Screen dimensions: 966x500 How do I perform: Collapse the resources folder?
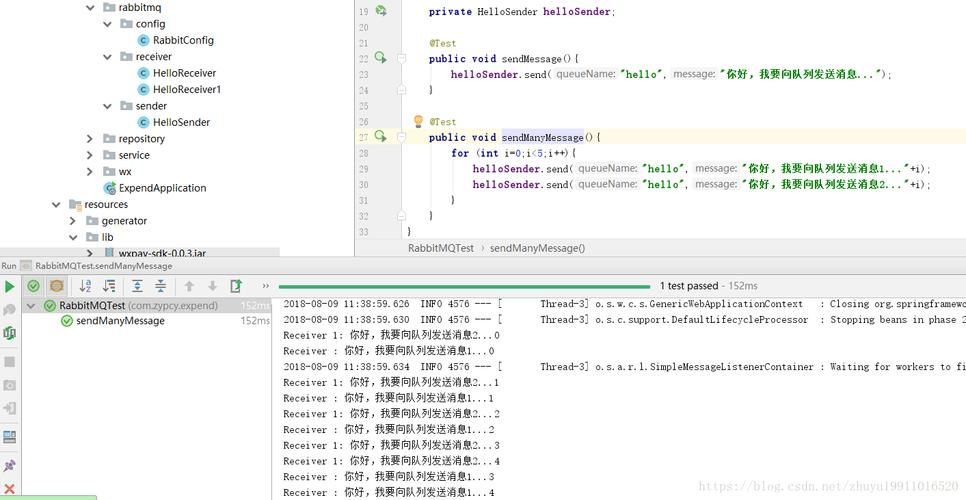point(57,204)
